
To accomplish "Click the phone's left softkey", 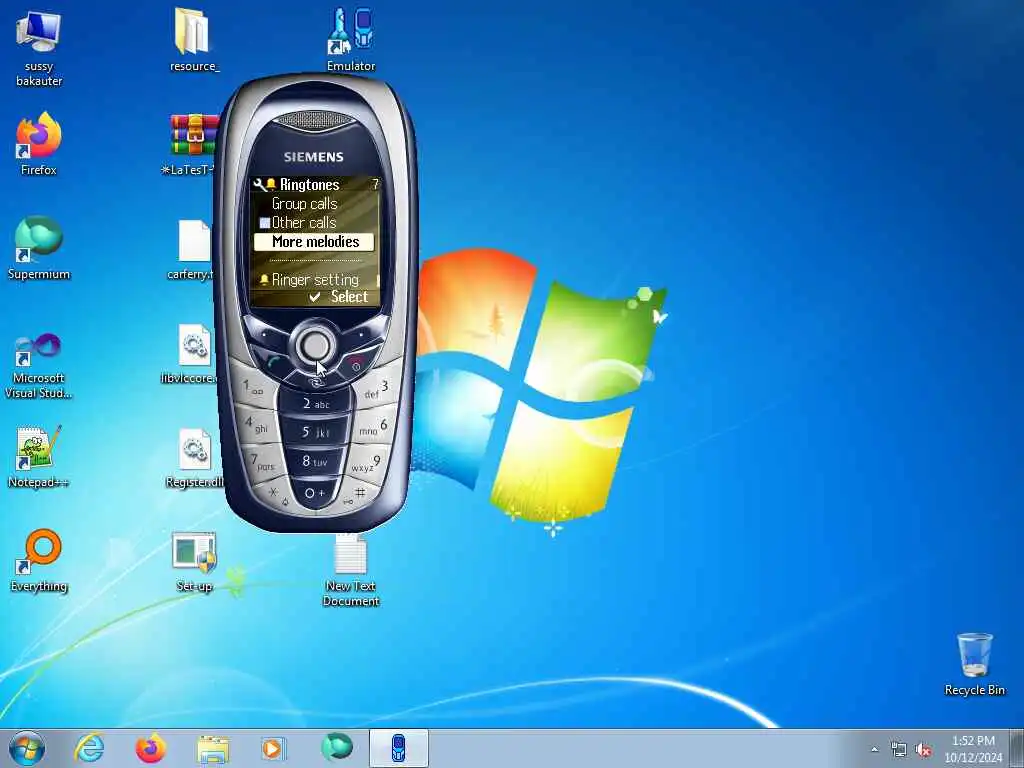I will click(x=264, y=334).
